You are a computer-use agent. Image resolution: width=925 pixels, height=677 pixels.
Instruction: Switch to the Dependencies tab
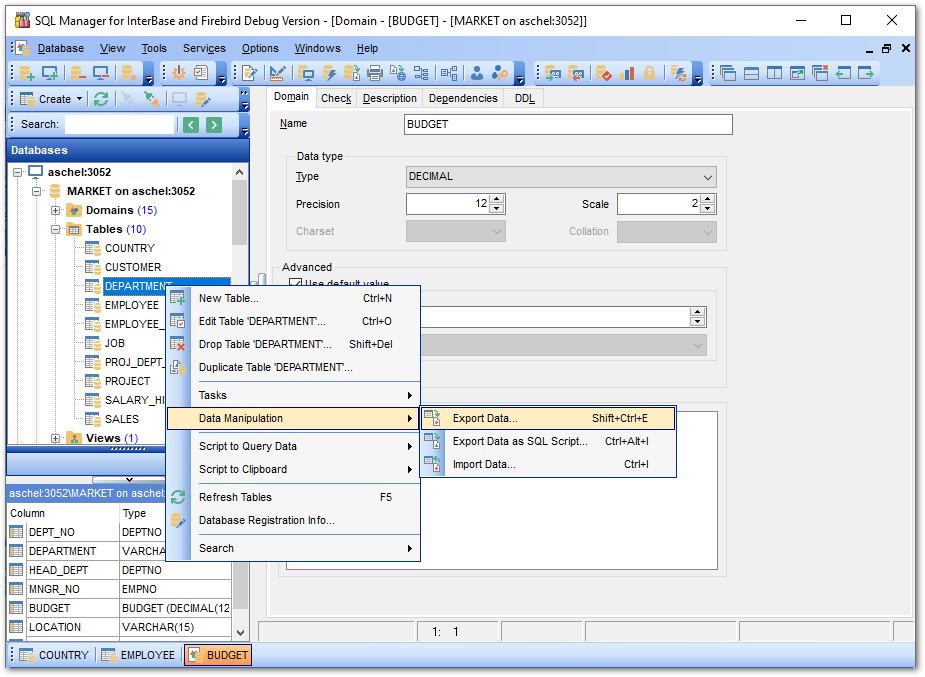coord(462,98)
